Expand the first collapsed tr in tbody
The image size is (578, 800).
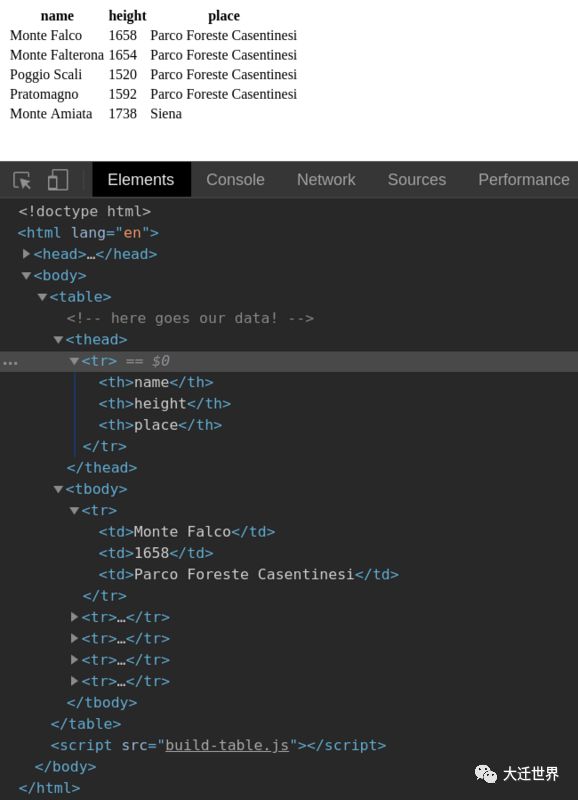[x=74, y=617]
